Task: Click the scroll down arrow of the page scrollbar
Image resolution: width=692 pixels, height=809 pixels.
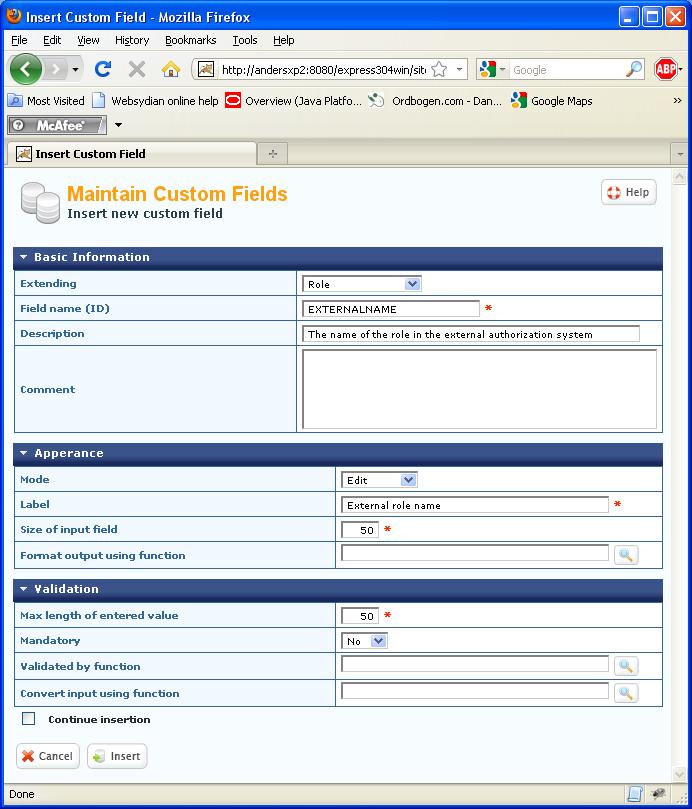Action: [679, 774]
